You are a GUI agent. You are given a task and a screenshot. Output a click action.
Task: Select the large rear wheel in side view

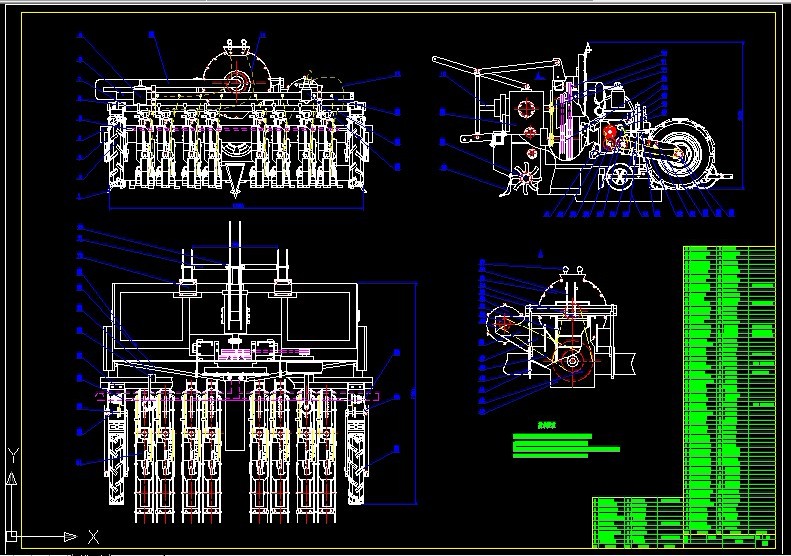[681, 153]
